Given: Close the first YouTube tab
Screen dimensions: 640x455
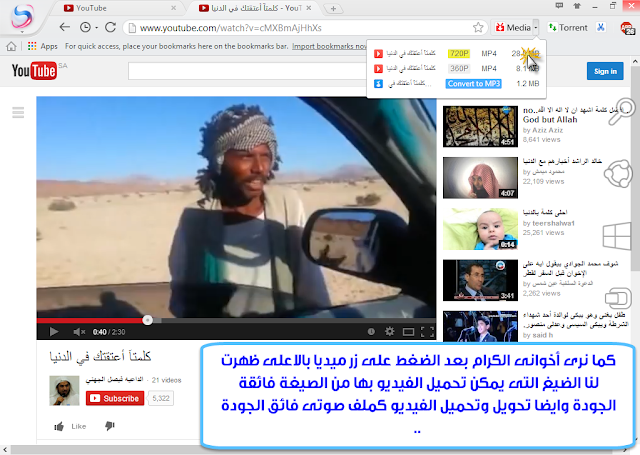Looking at the screenshot, I should coord(173,8).
